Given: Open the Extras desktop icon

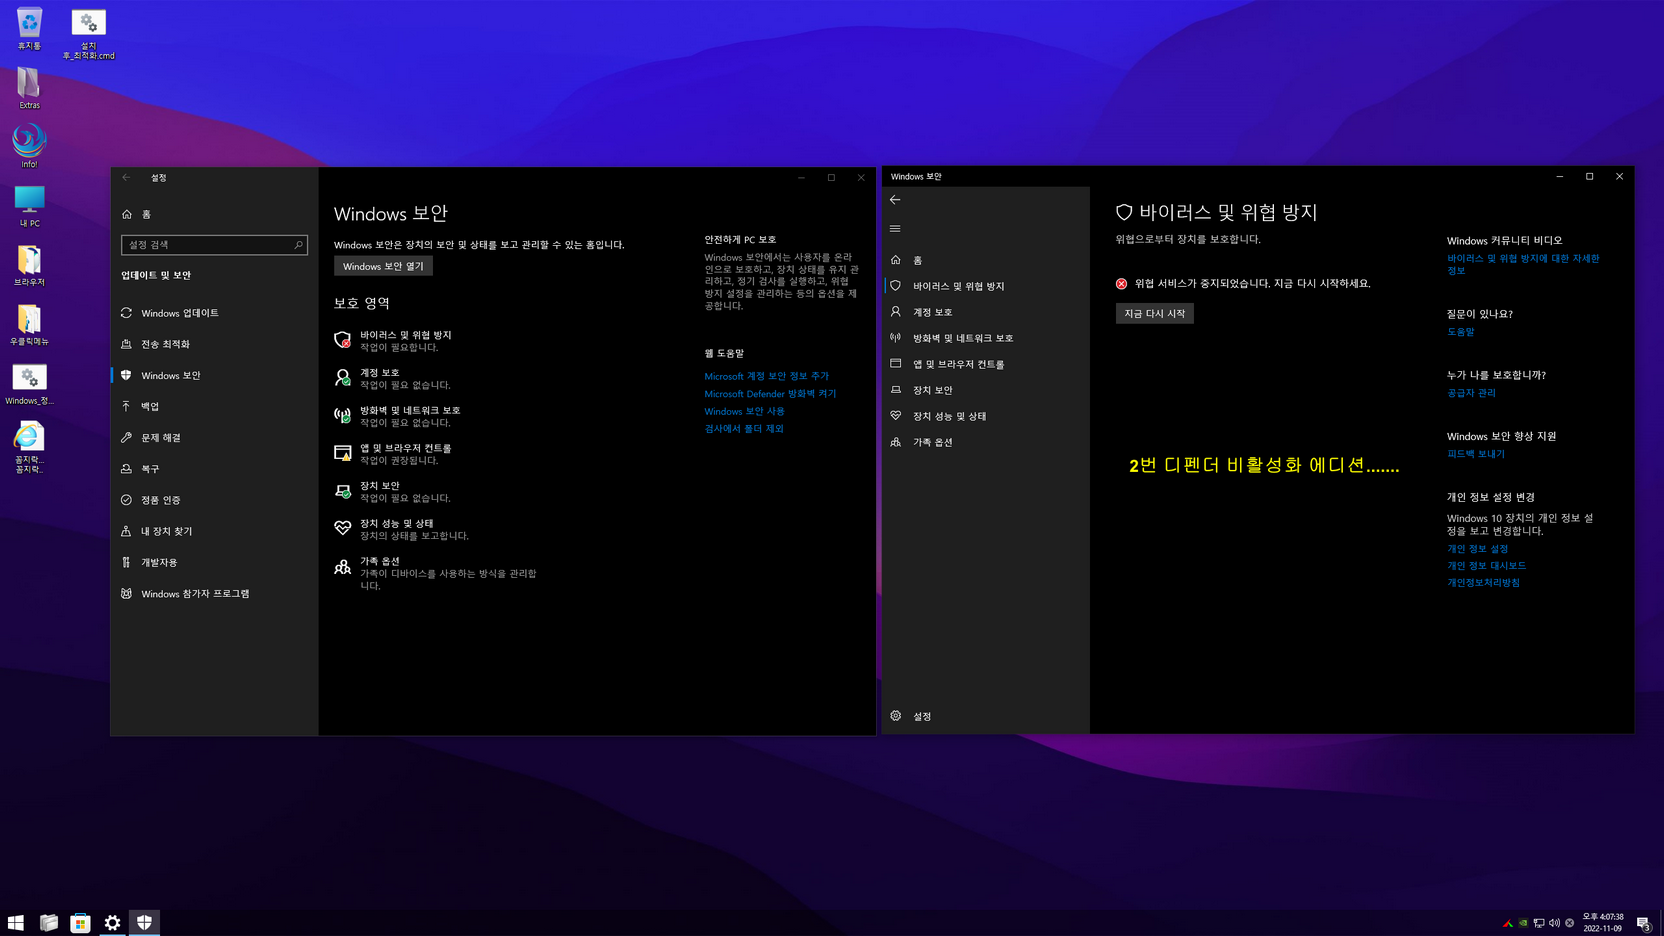Looking at the screenshot, I should (x=29, y=88).
